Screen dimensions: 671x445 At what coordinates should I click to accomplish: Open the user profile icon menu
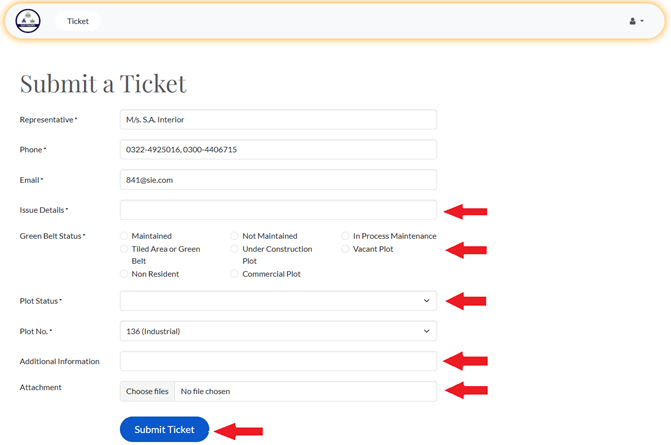[635, 21]
